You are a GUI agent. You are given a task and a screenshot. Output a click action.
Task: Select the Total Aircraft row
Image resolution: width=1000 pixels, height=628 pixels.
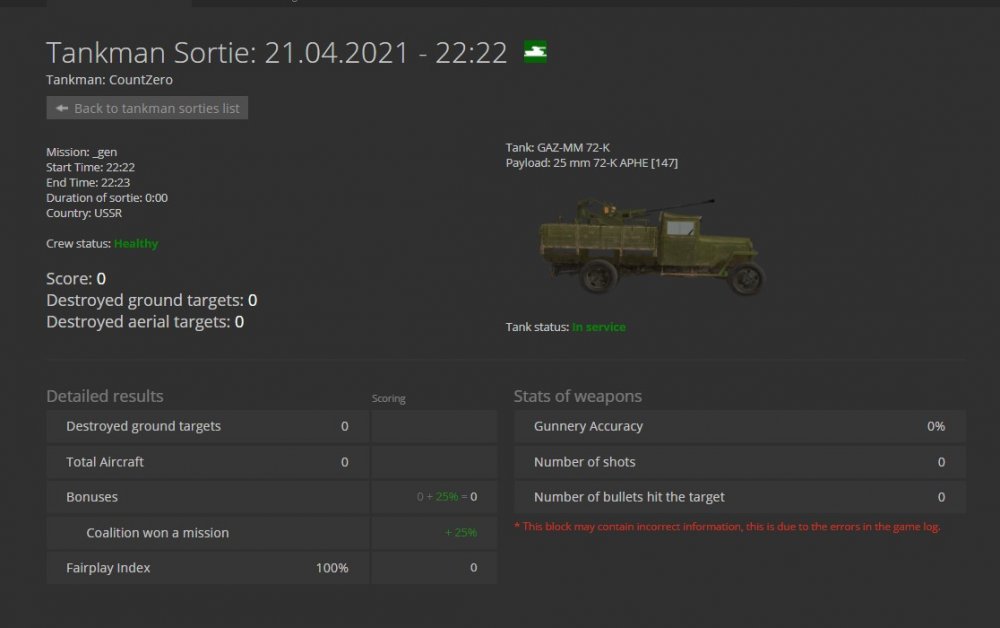click(272, 462)
